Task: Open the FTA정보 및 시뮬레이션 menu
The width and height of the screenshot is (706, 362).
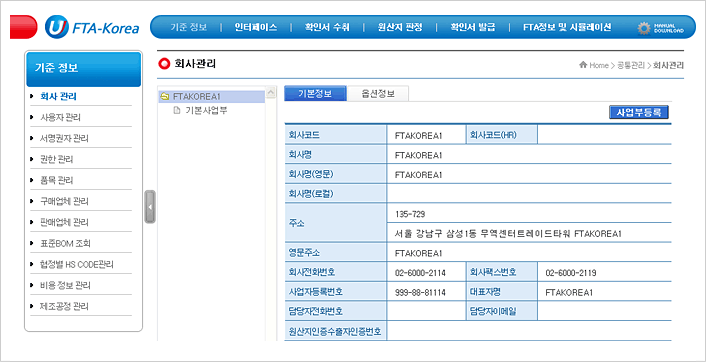Action: pos(567,27)
